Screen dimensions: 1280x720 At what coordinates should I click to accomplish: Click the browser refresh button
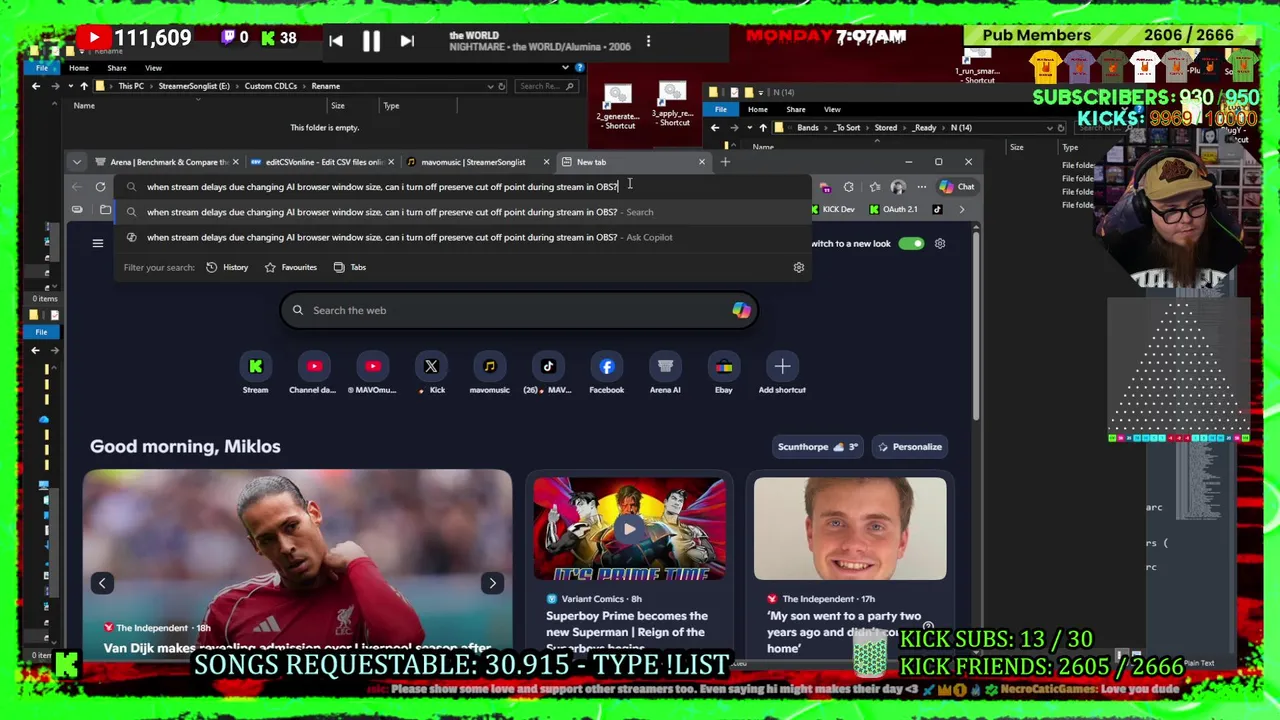(x=100, y=187)
